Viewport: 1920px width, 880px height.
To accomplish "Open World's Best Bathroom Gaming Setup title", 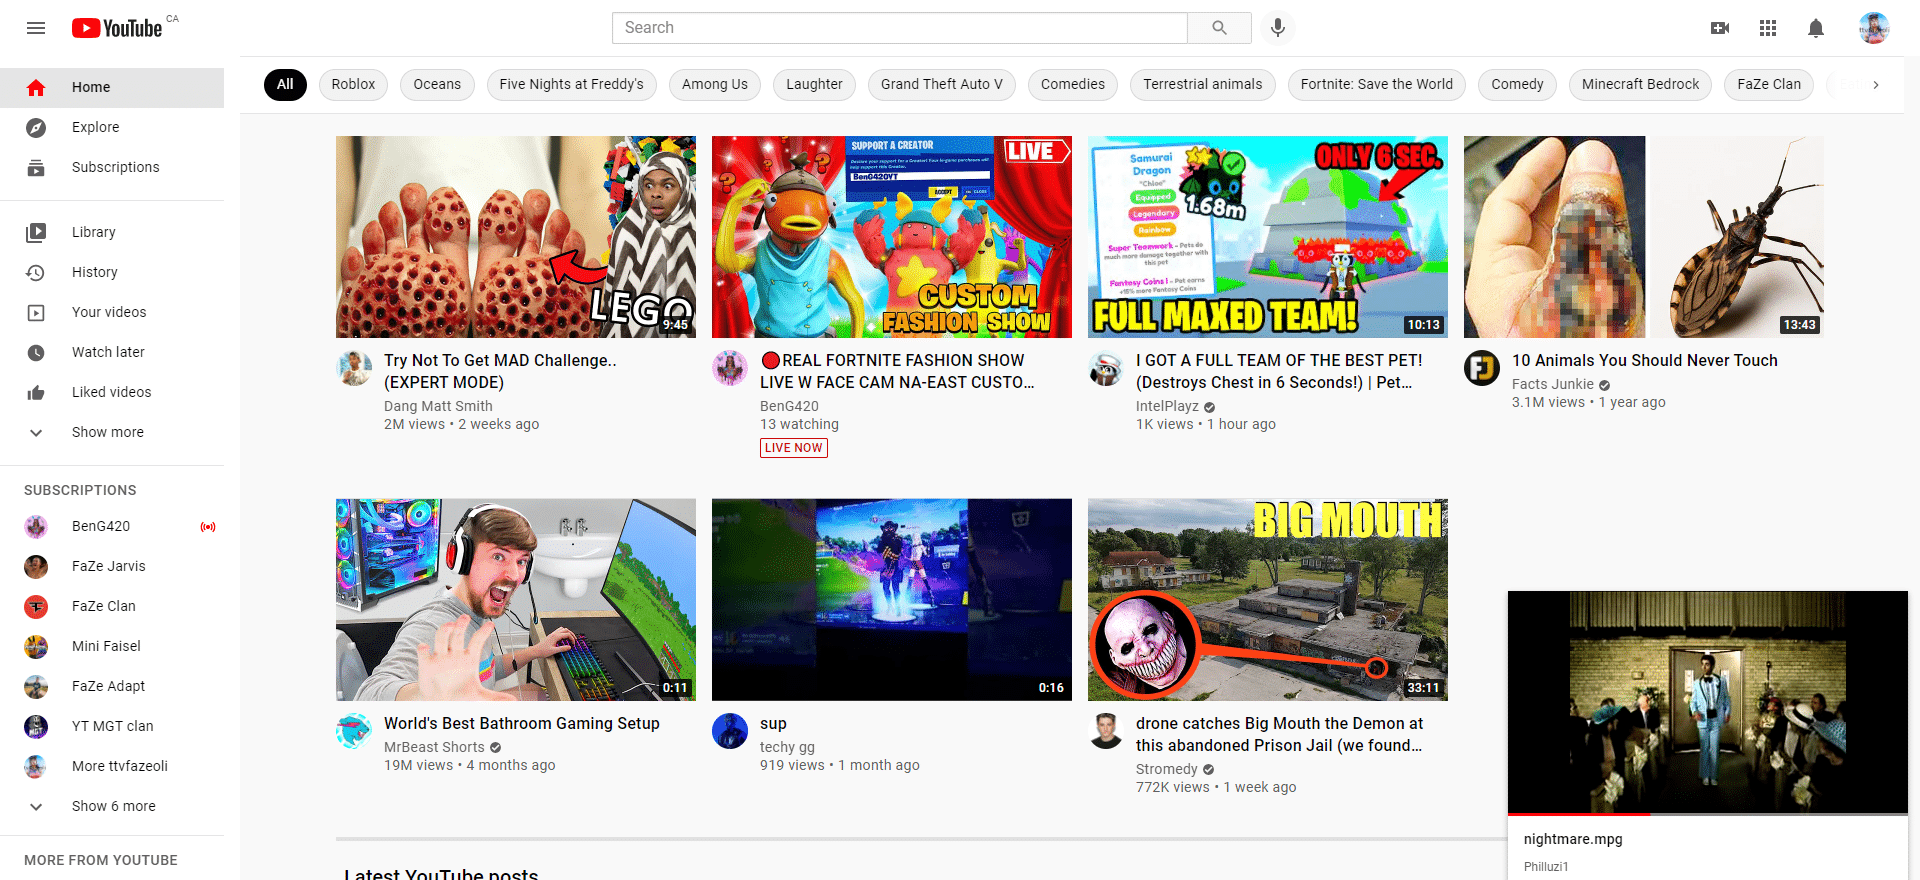I will tap(522, 724).
